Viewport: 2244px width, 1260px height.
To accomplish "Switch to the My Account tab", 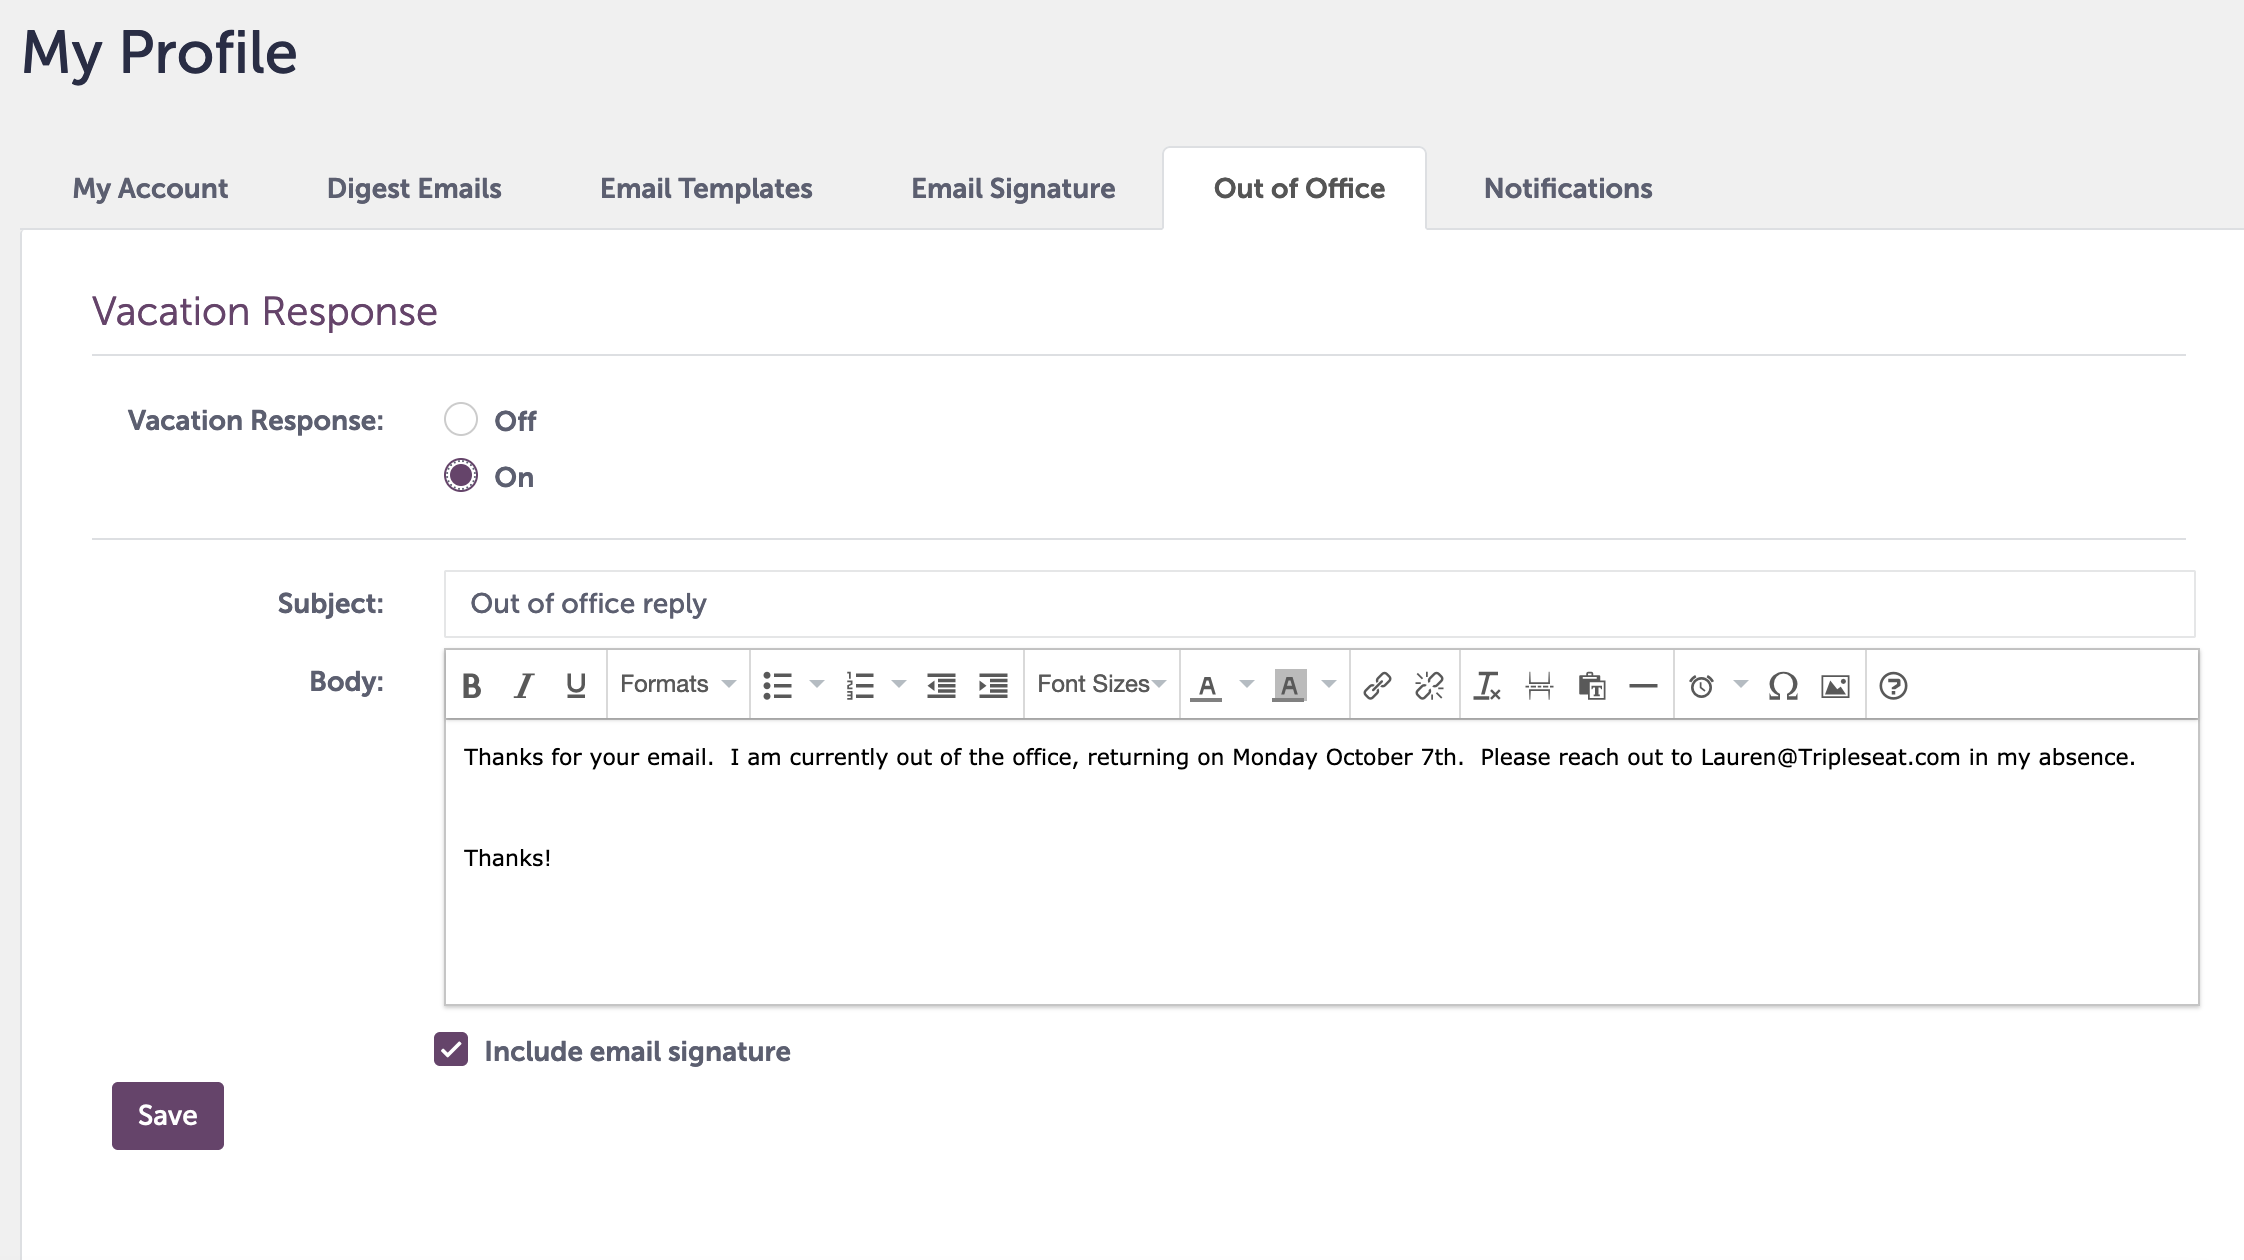I will (150, 188).
